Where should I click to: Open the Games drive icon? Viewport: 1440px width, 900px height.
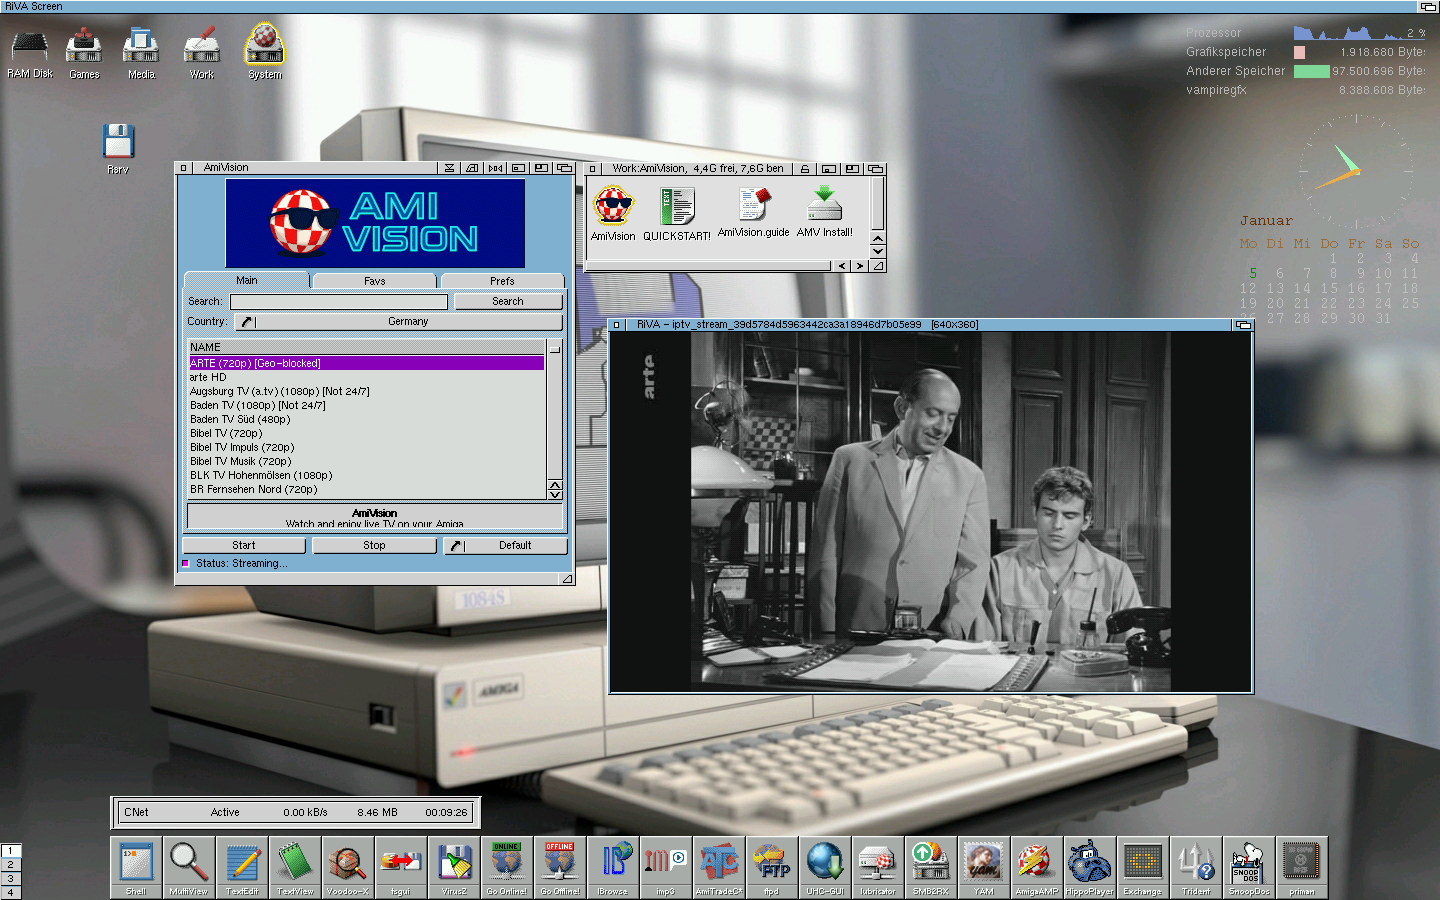pos(84,52)
